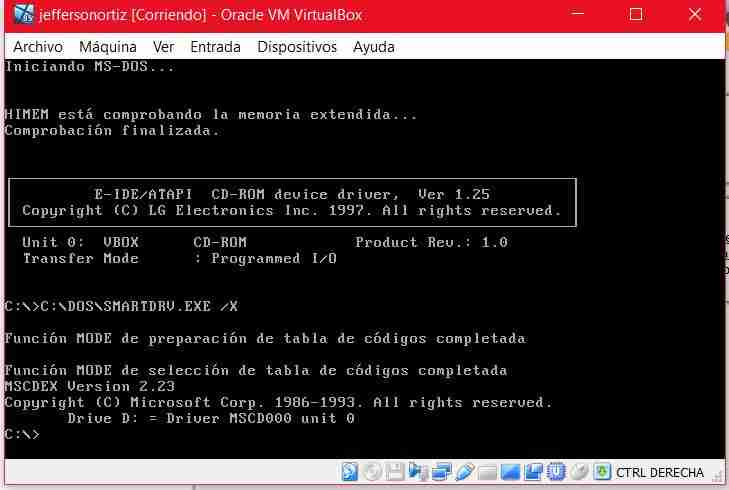Click the hard disk activity status icon
This screenshot has width=729, height=490.
tap(350, 472)
